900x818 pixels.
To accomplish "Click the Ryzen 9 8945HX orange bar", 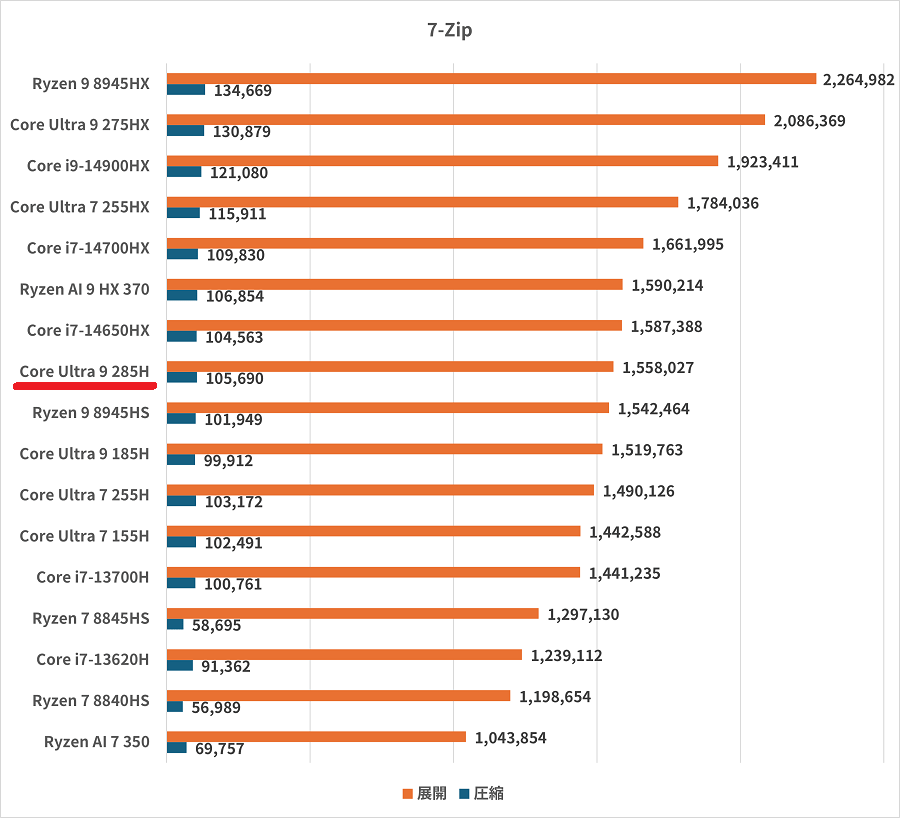I will [x=491, y=78].
